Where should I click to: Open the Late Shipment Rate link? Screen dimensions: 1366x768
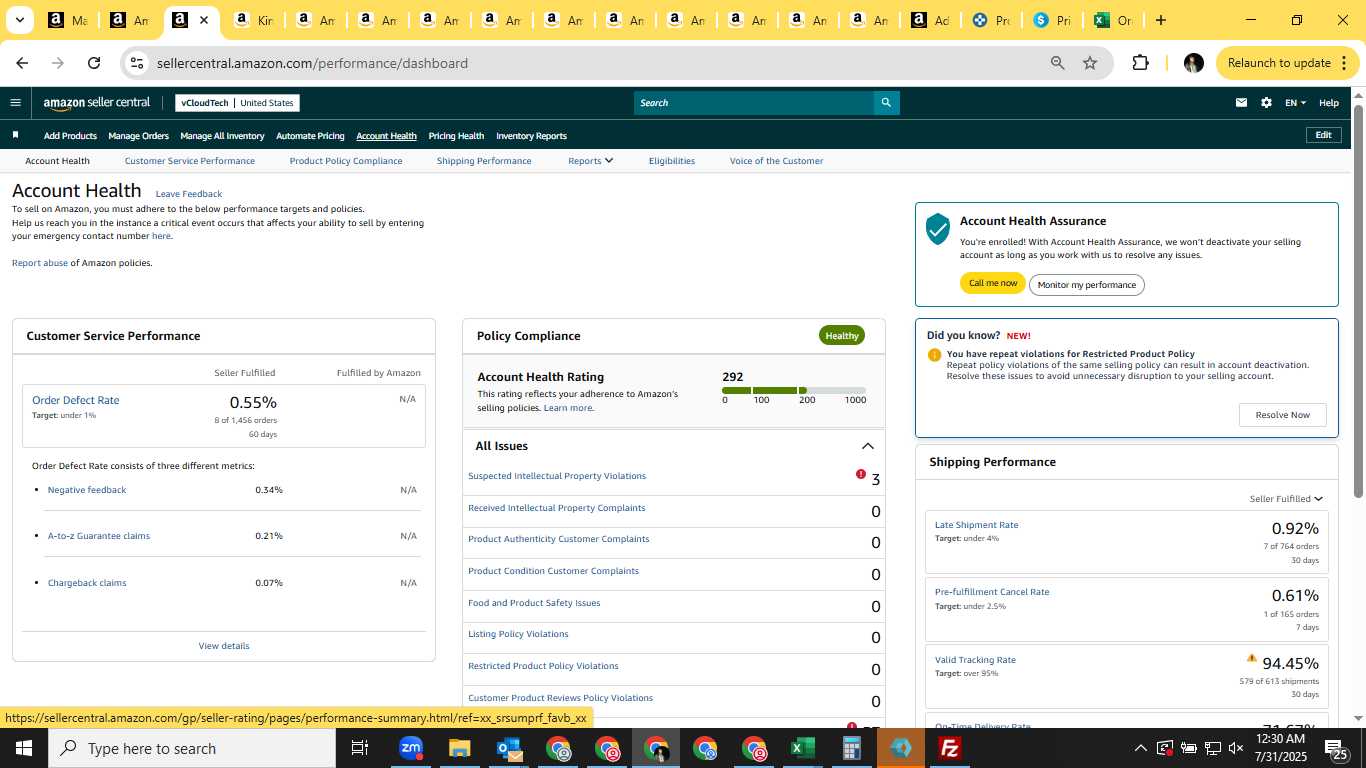point(976,525)
